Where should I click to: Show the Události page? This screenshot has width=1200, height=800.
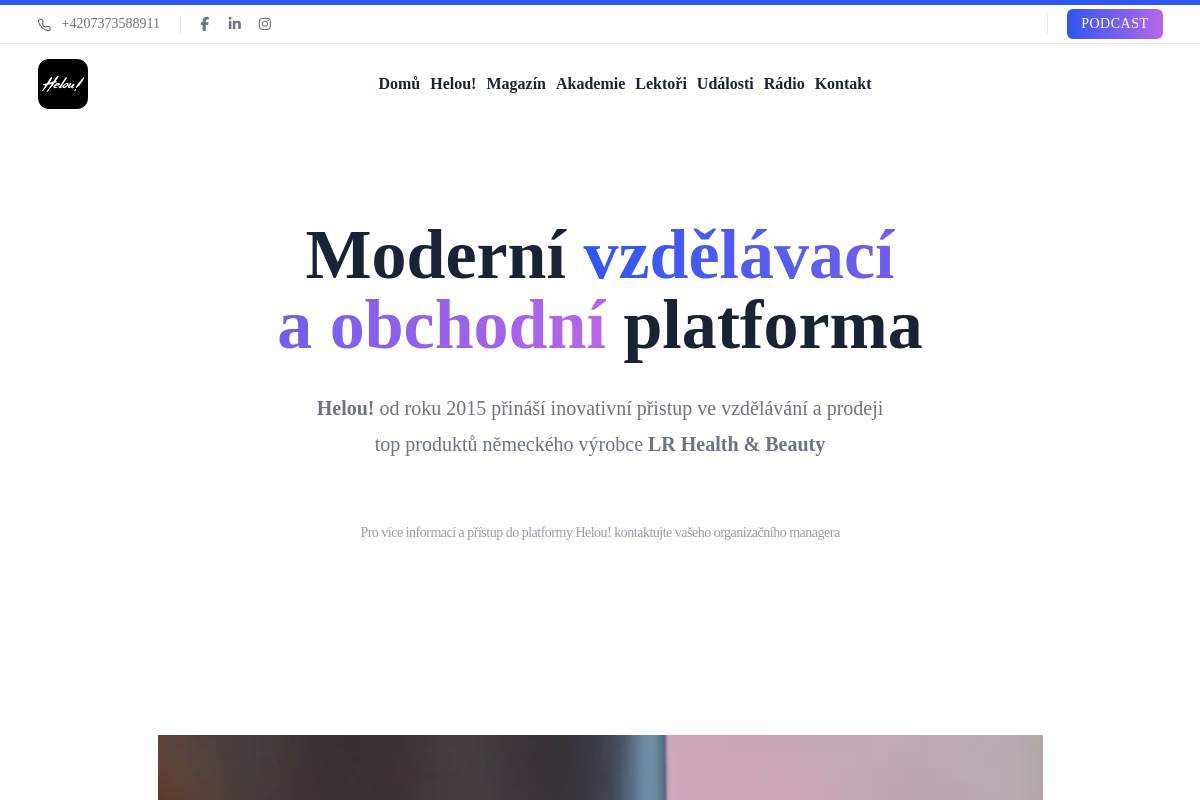[x=725, y=84]
